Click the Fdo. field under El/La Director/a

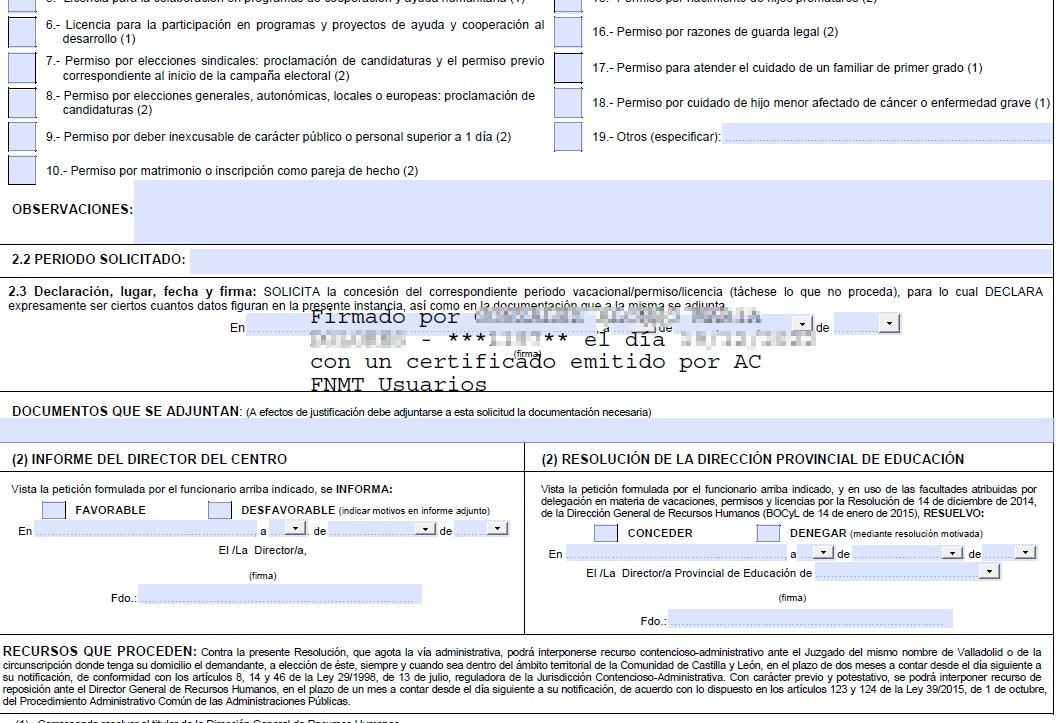(280, 594)
